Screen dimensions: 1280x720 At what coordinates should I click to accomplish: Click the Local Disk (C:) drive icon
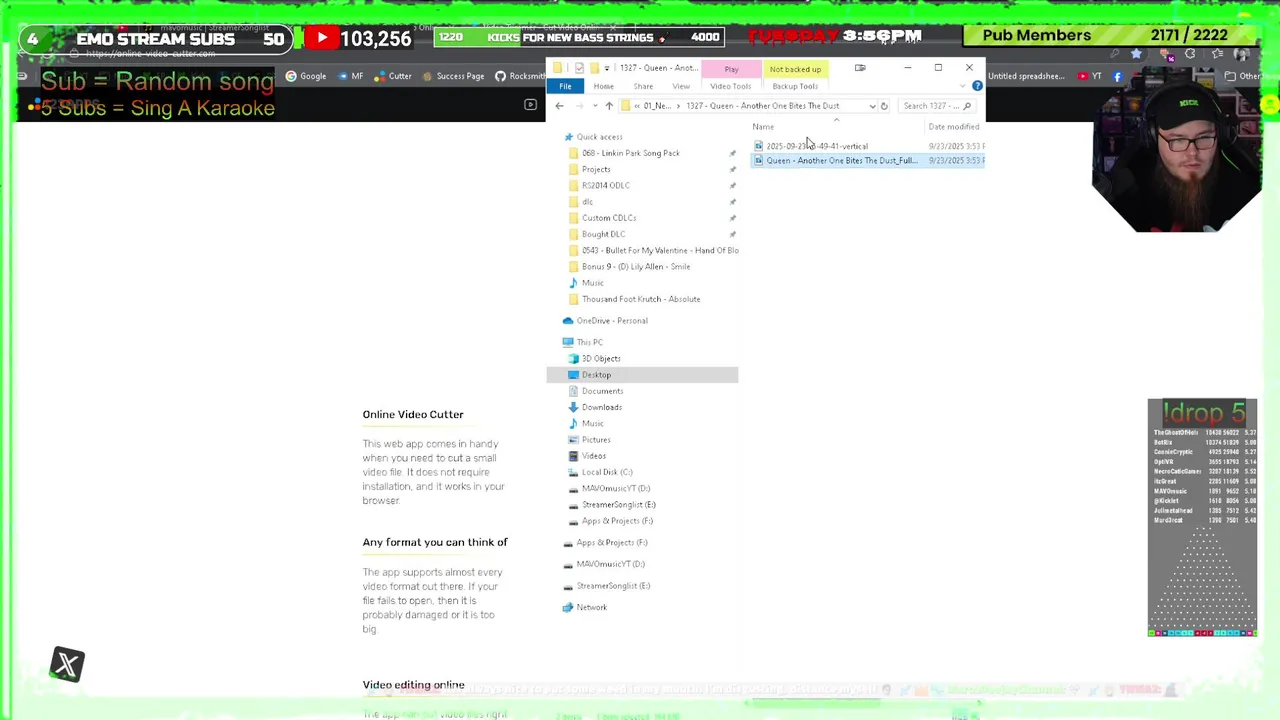tap(573, 472)
